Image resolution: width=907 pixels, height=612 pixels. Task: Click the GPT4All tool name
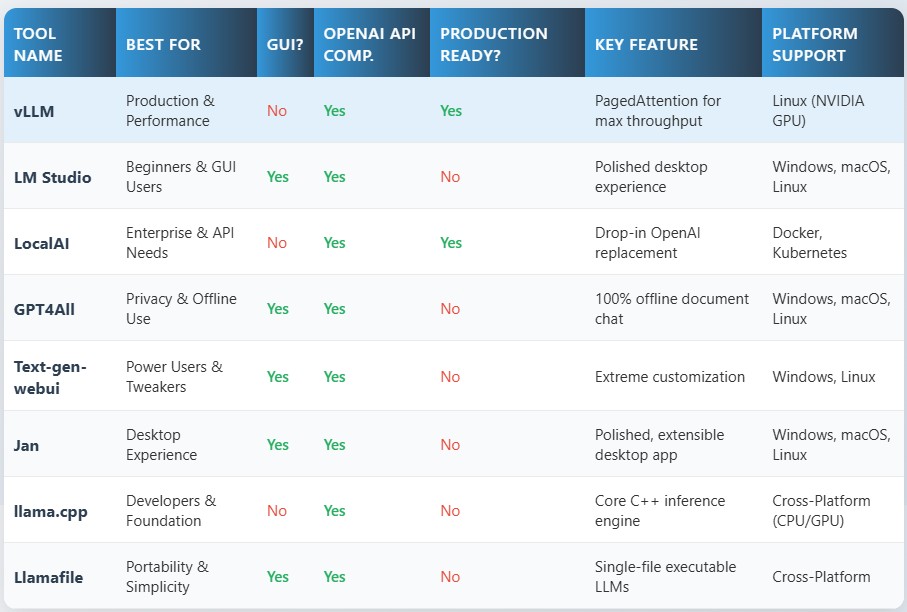pyautogui.click(x=44, y=309)
